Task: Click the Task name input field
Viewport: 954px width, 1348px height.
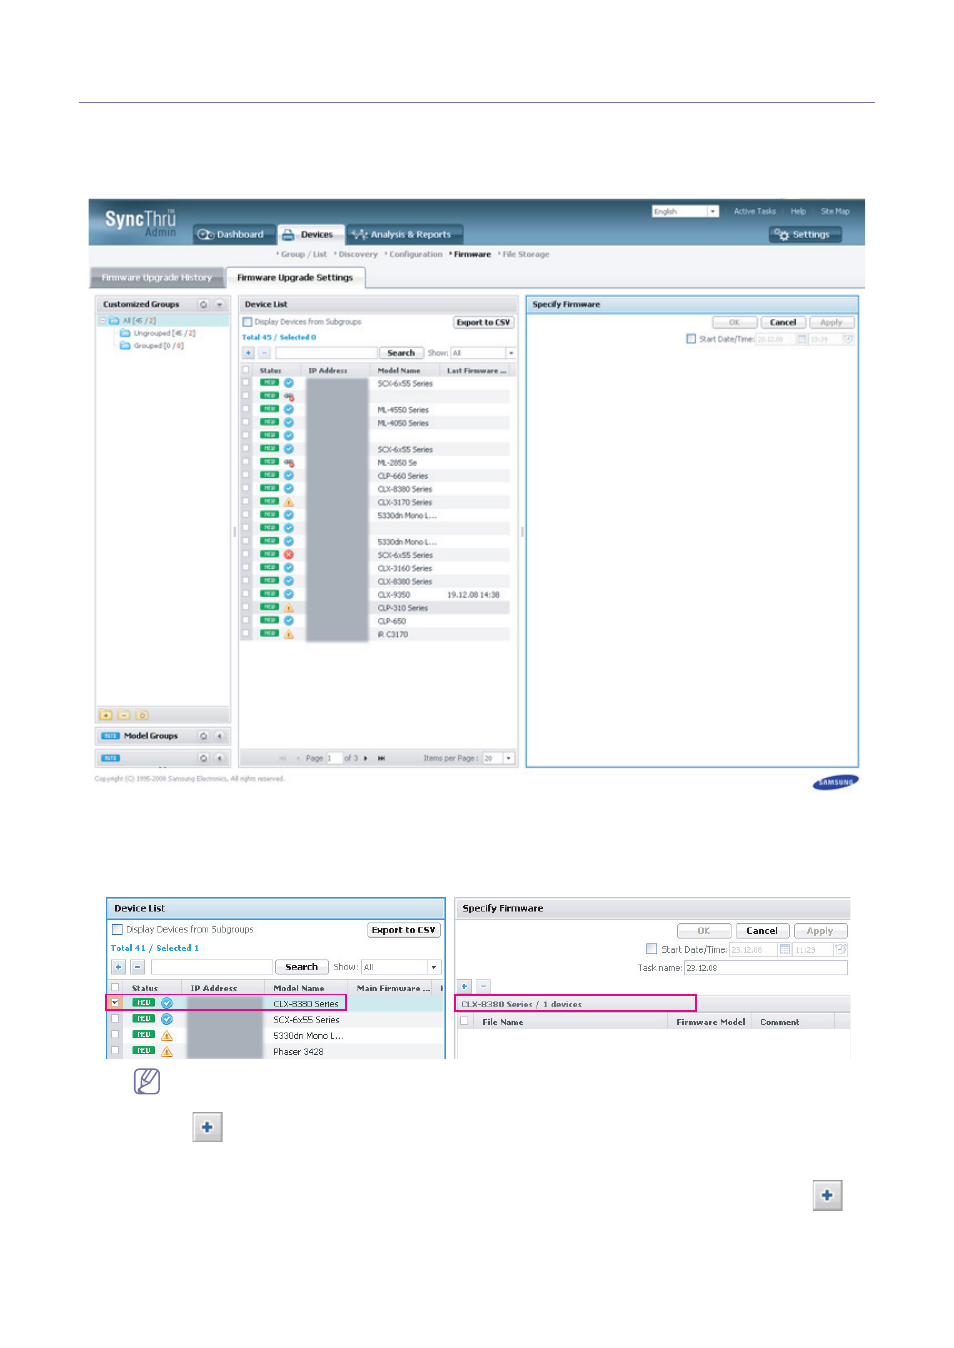Action: point(765,967)
